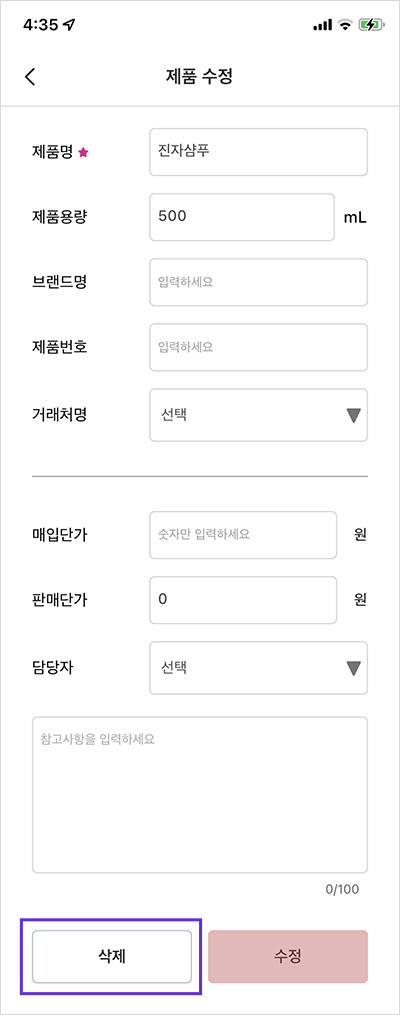The image size is (400, 1015).
Task: Click the 삭제 button
Action: [112, 957]
